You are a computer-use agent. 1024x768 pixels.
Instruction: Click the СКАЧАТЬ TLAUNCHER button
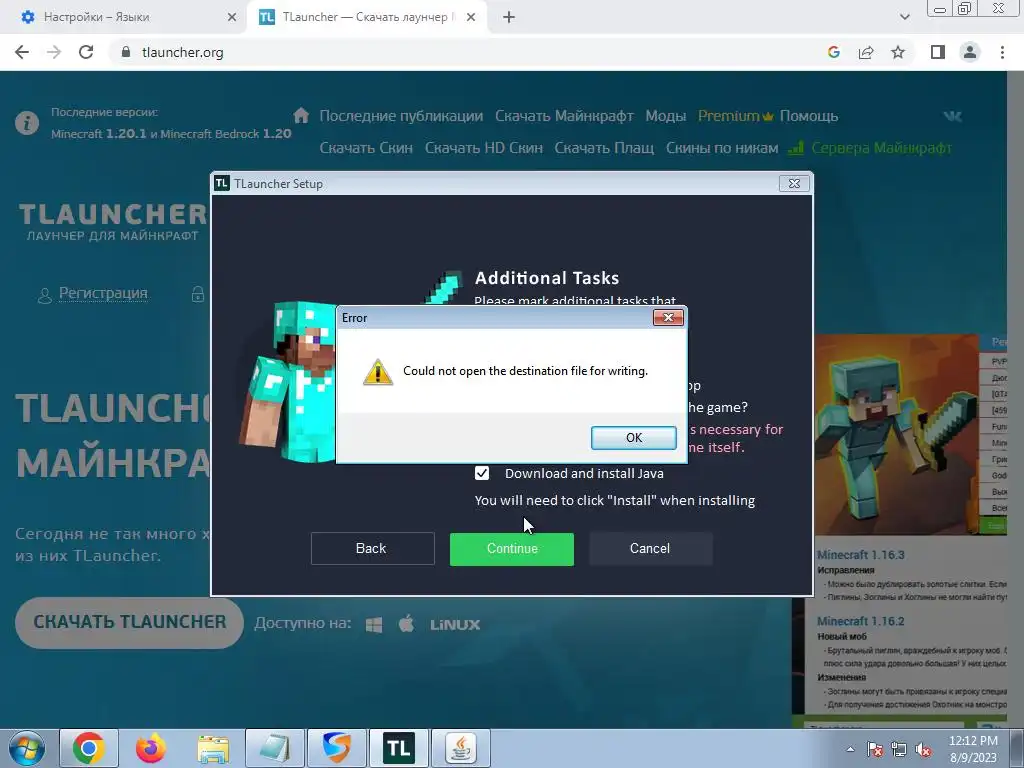(129, 622)
